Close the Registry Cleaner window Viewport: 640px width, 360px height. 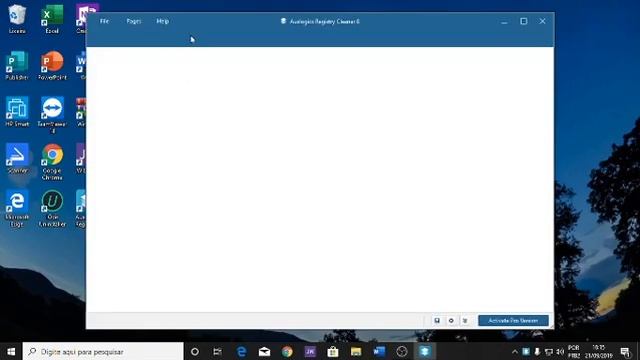pyautogui.click(x=542, y=21)
